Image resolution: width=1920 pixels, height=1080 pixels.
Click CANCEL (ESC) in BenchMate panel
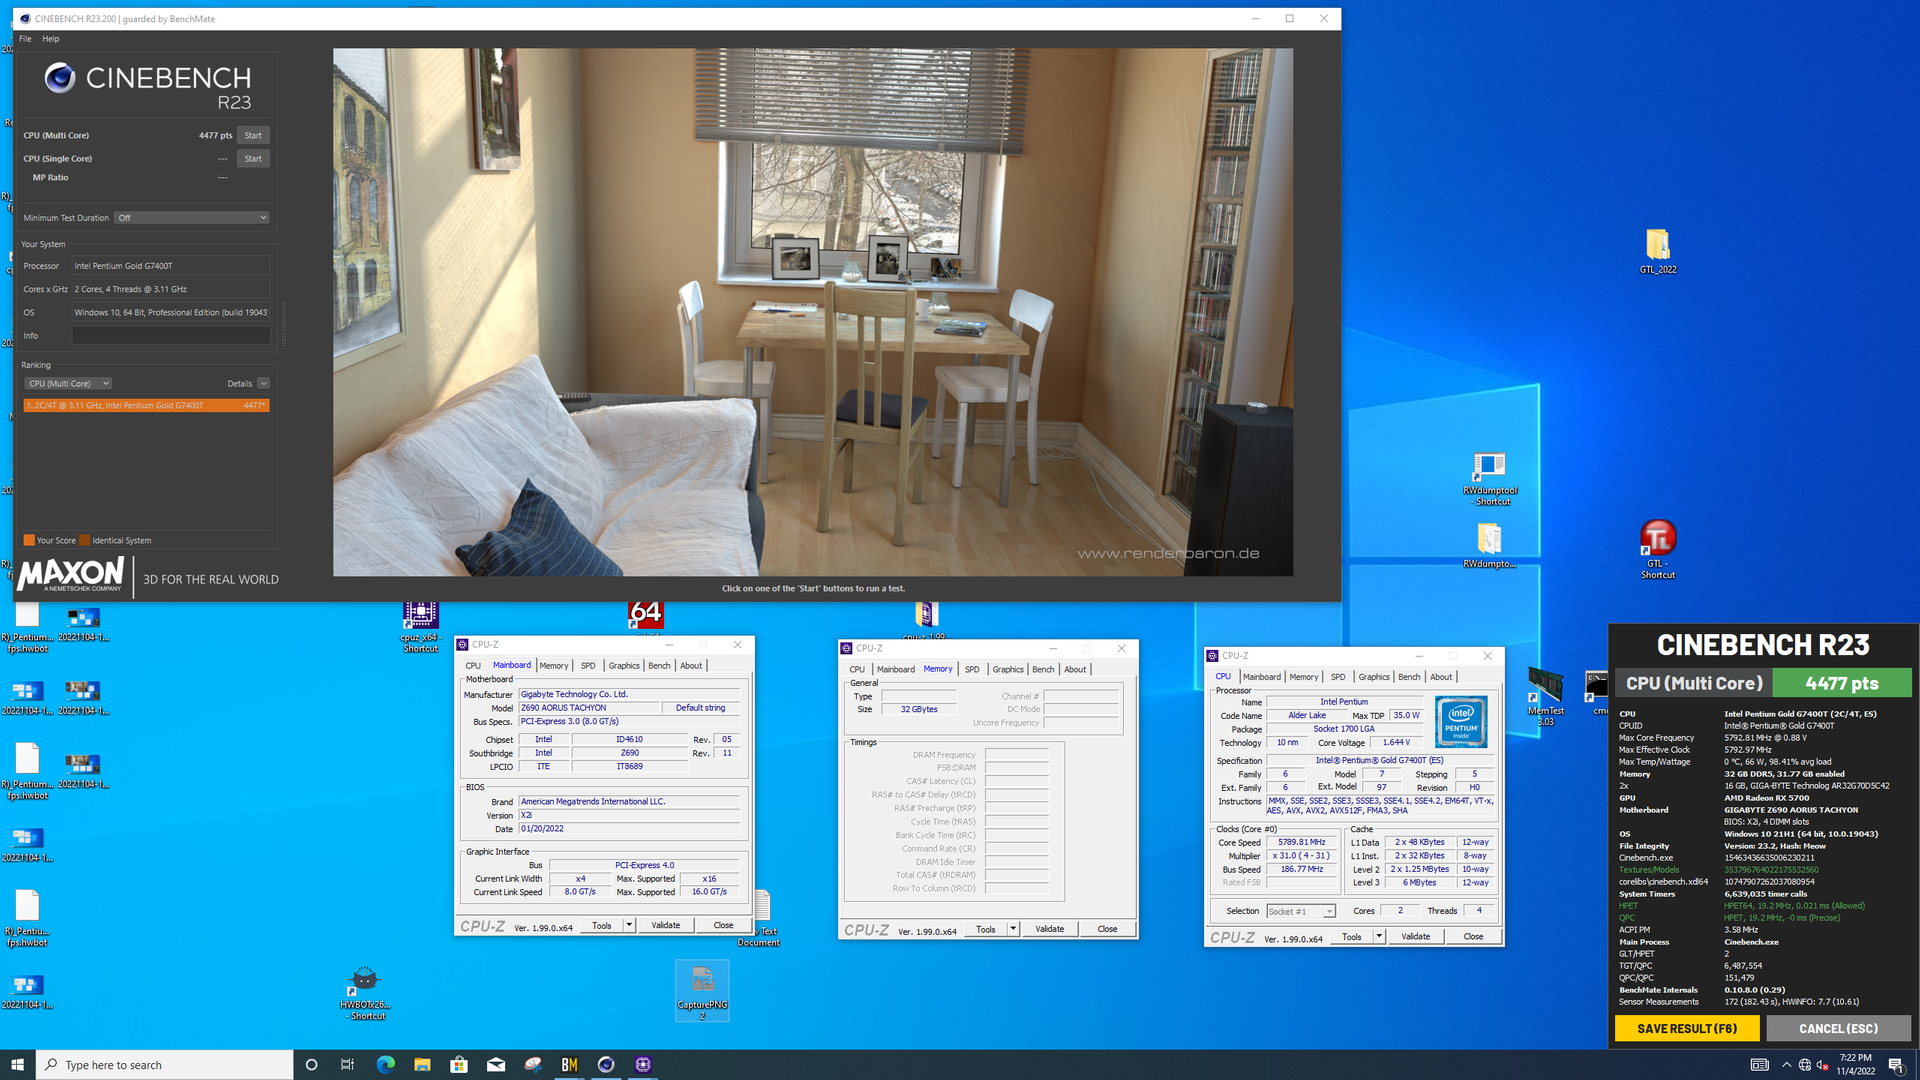pos(1838,1028)
